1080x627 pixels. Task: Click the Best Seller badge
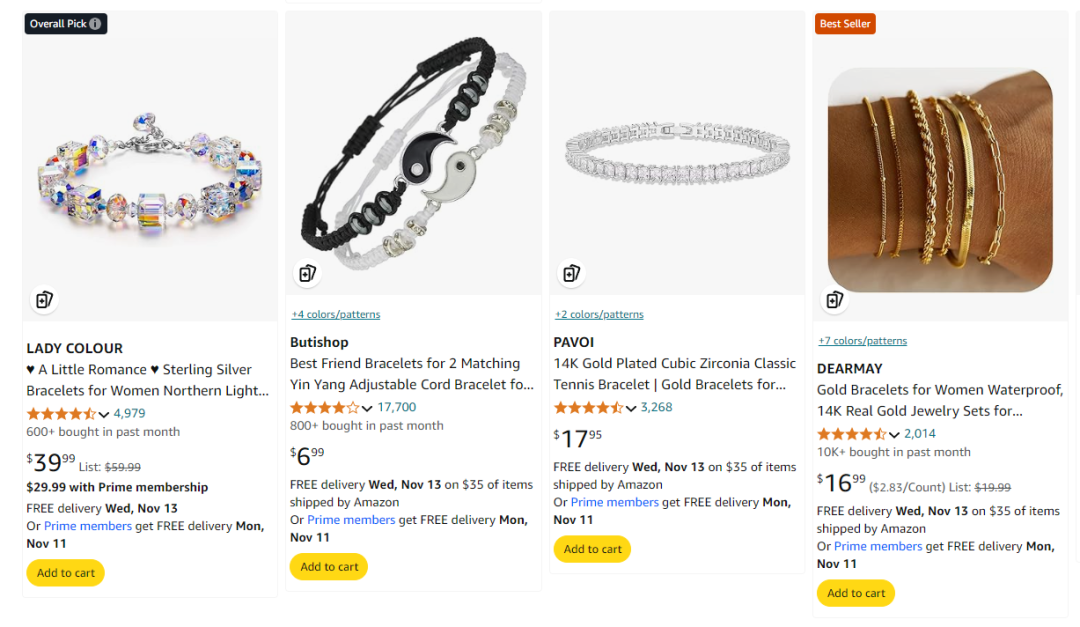click(845, 24)
